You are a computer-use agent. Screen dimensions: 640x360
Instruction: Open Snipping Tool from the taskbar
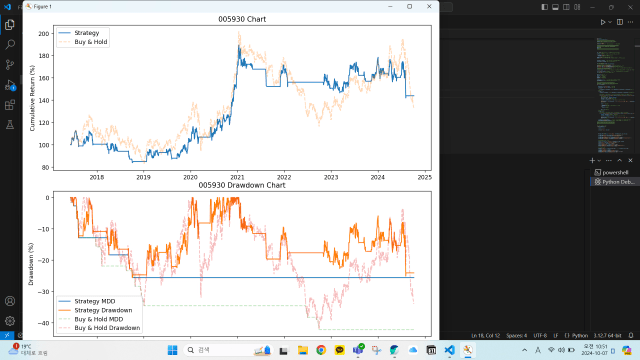click(376, 350)
